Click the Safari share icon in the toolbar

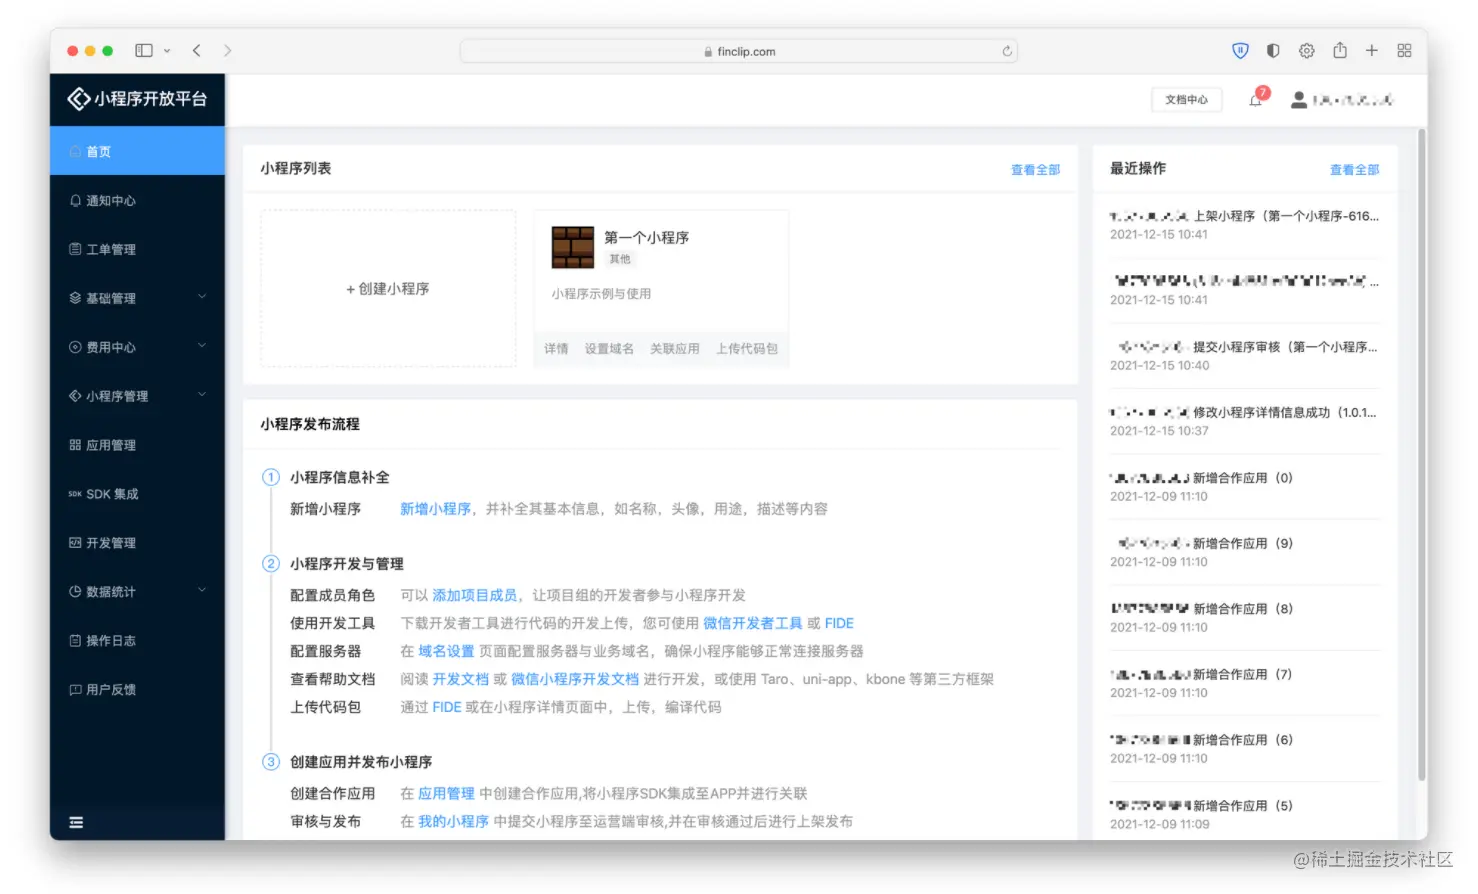coord(1340,50)
